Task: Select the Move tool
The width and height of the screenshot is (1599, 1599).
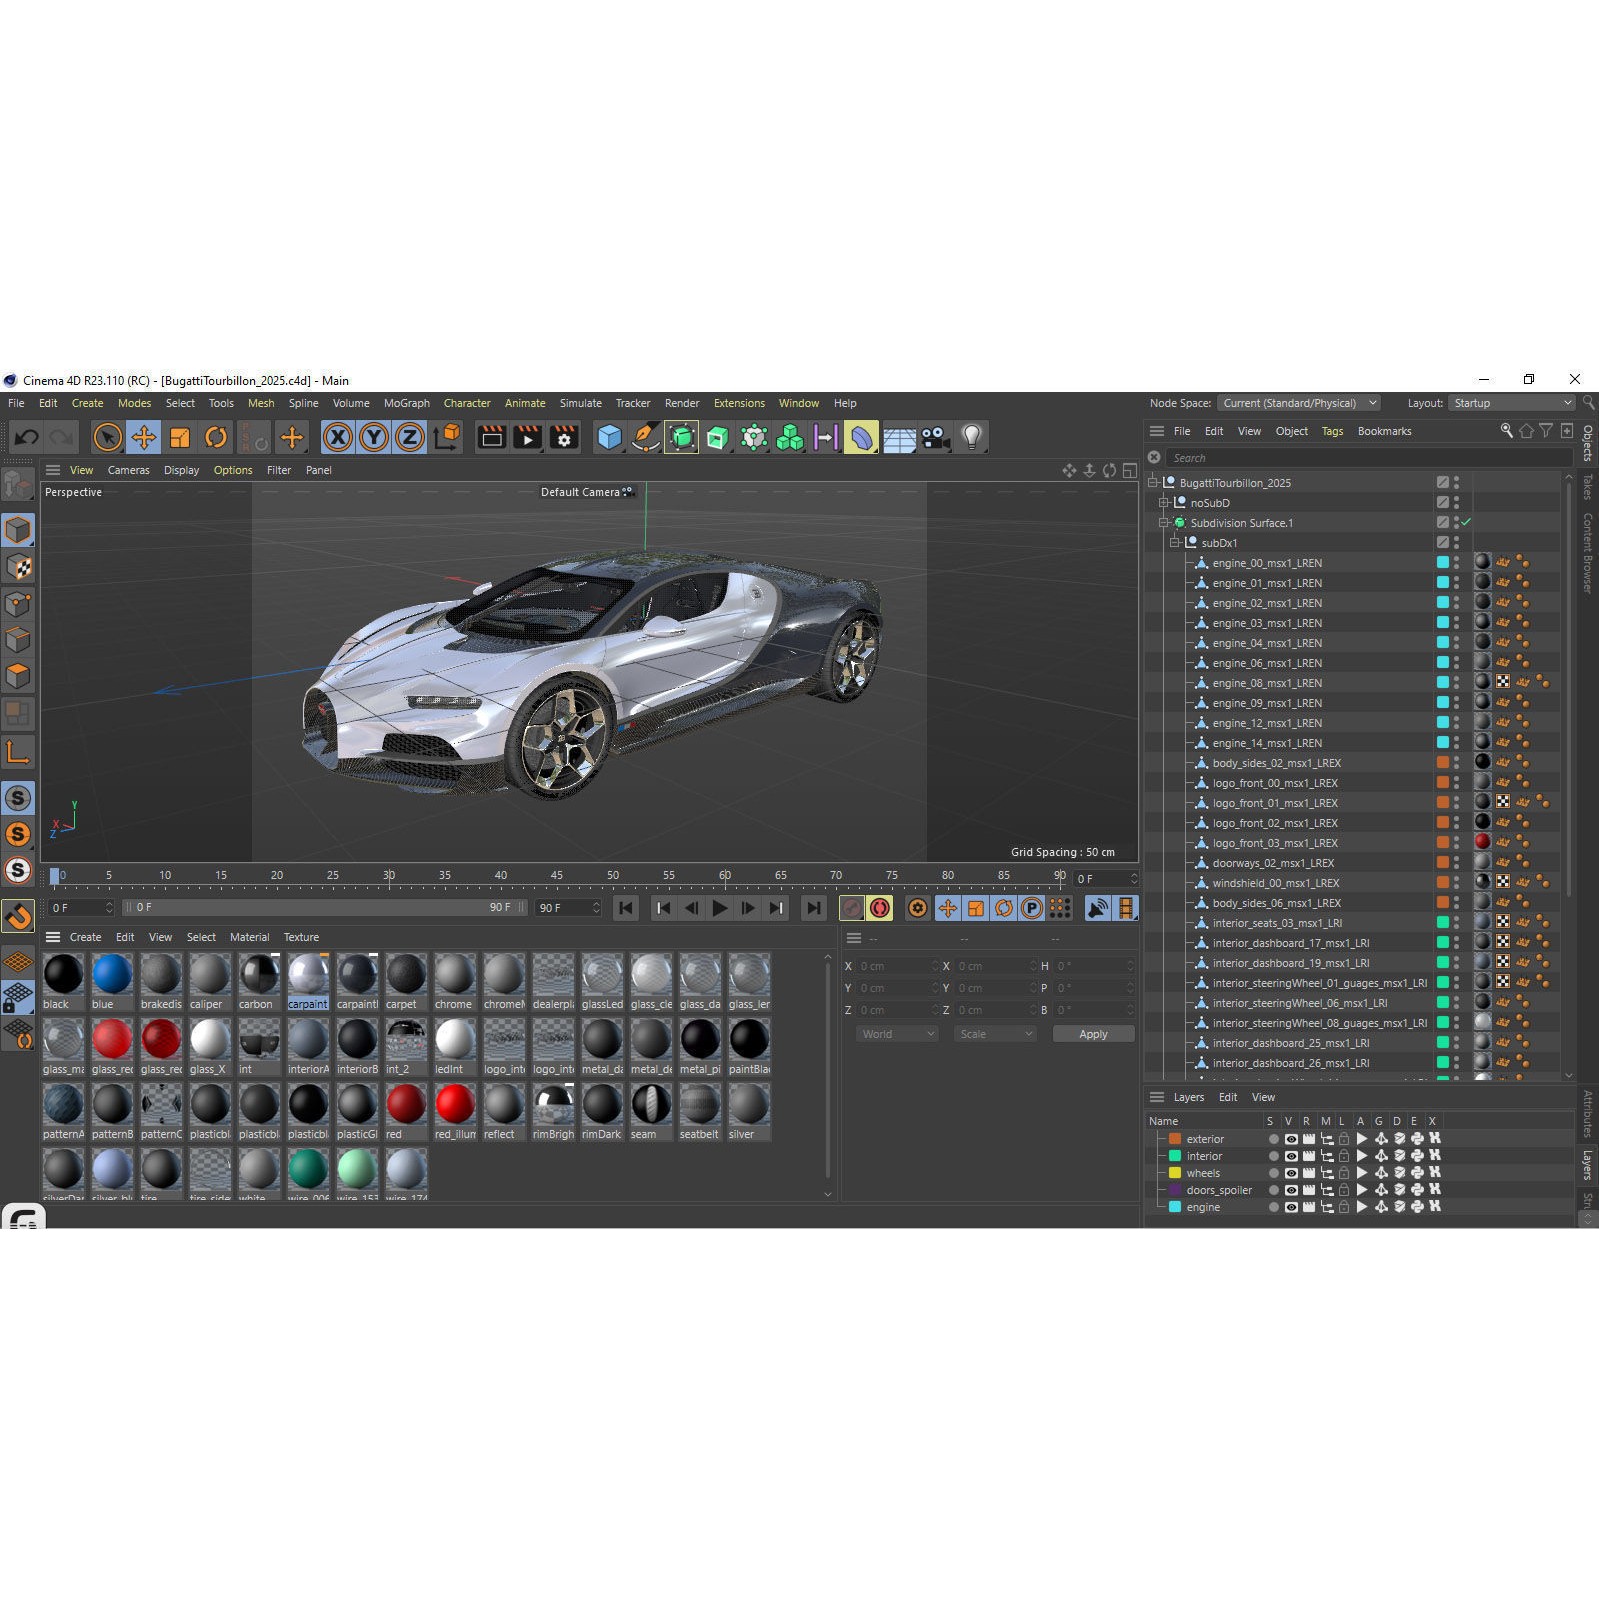Action: coord(144,437)
